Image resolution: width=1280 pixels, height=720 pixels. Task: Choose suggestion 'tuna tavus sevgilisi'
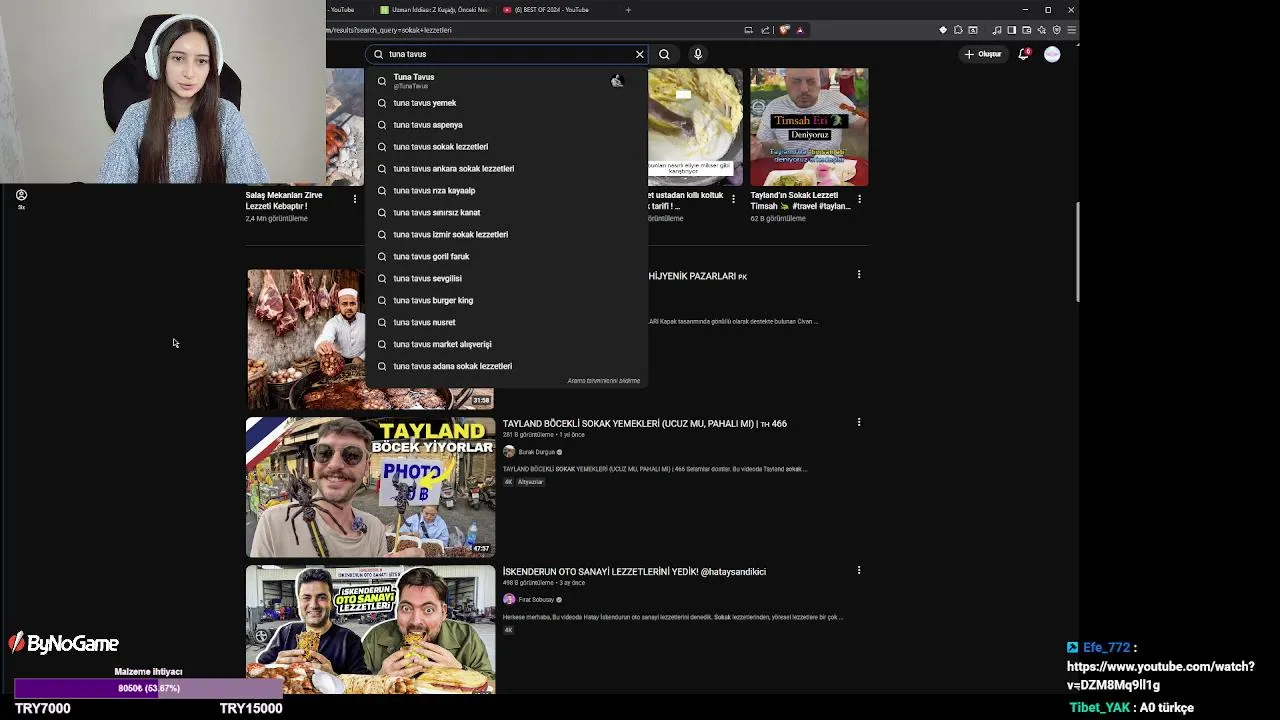coord(506,279)
